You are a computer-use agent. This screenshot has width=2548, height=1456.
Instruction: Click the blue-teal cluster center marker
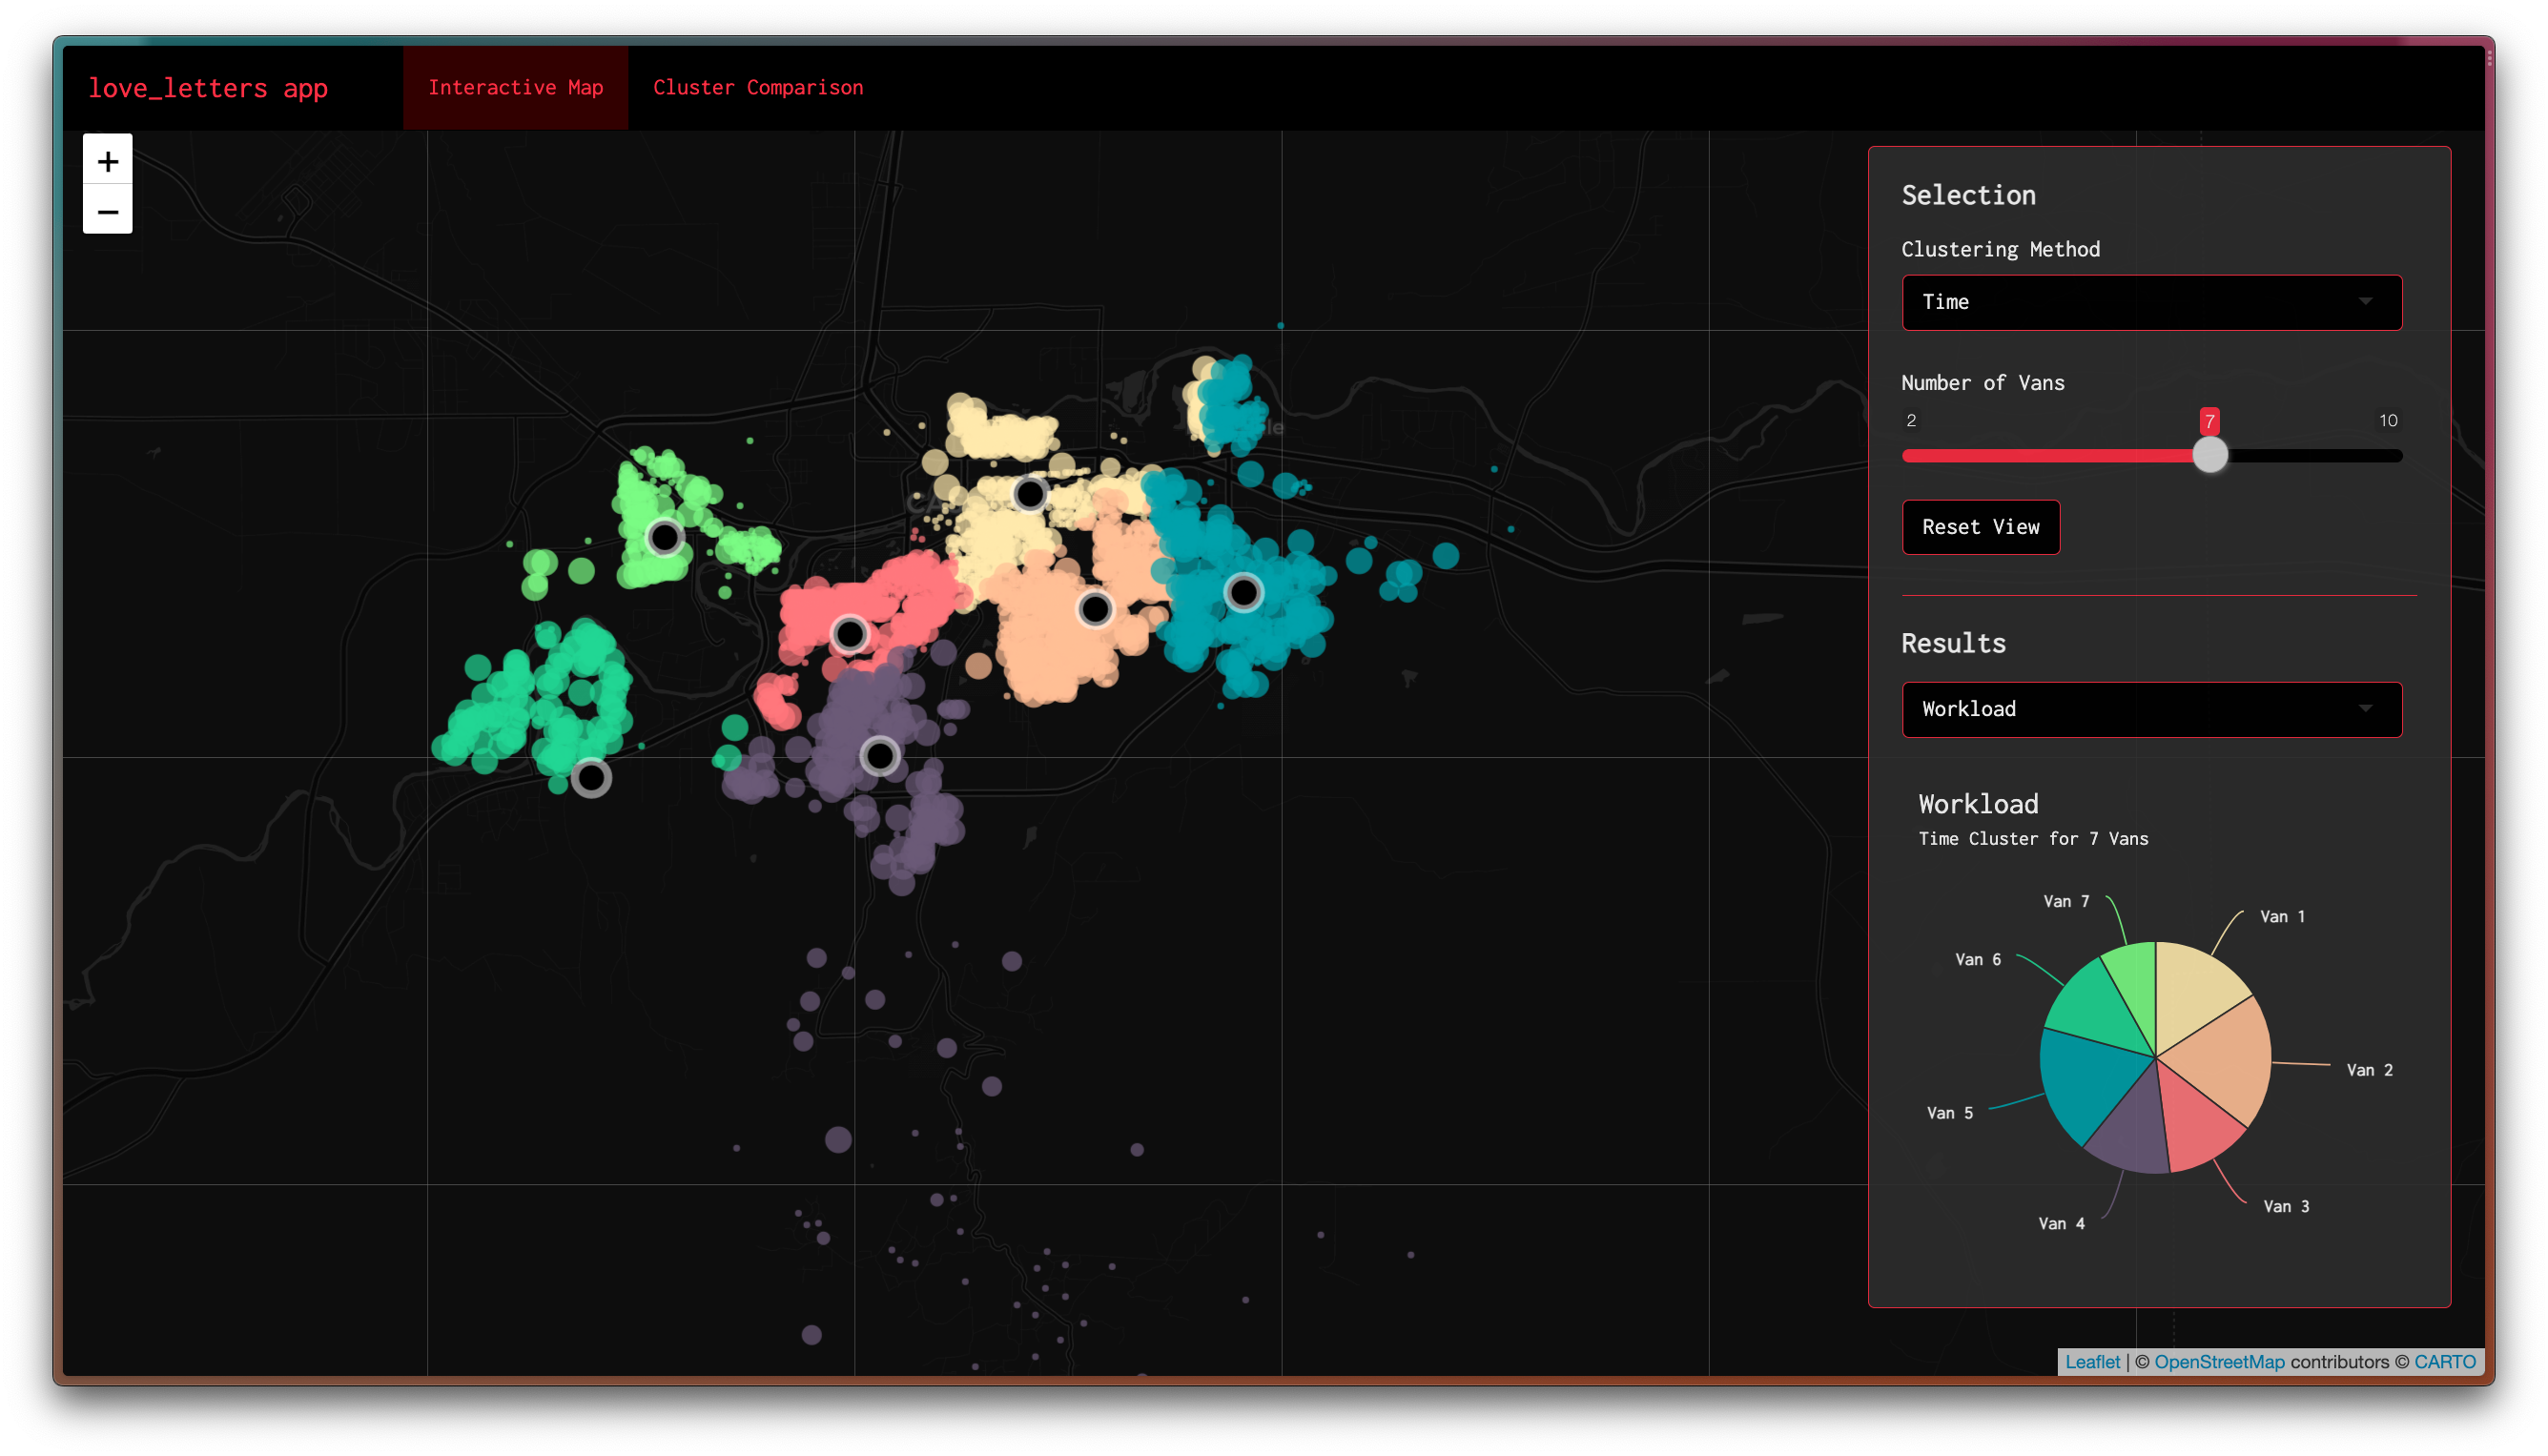click(1243, 592)
